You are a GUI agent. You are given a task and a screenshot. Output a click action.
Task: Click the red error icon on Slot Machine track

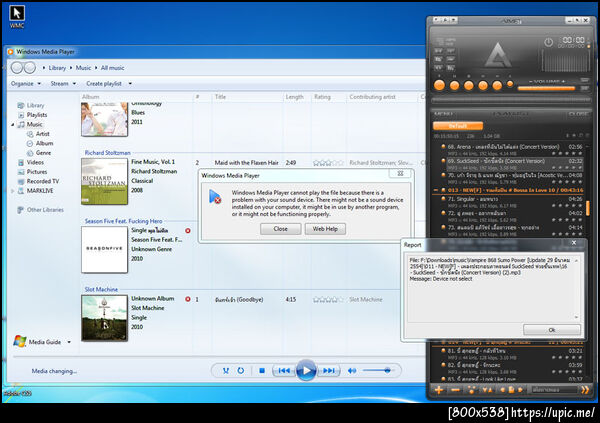tap(188, 299)
